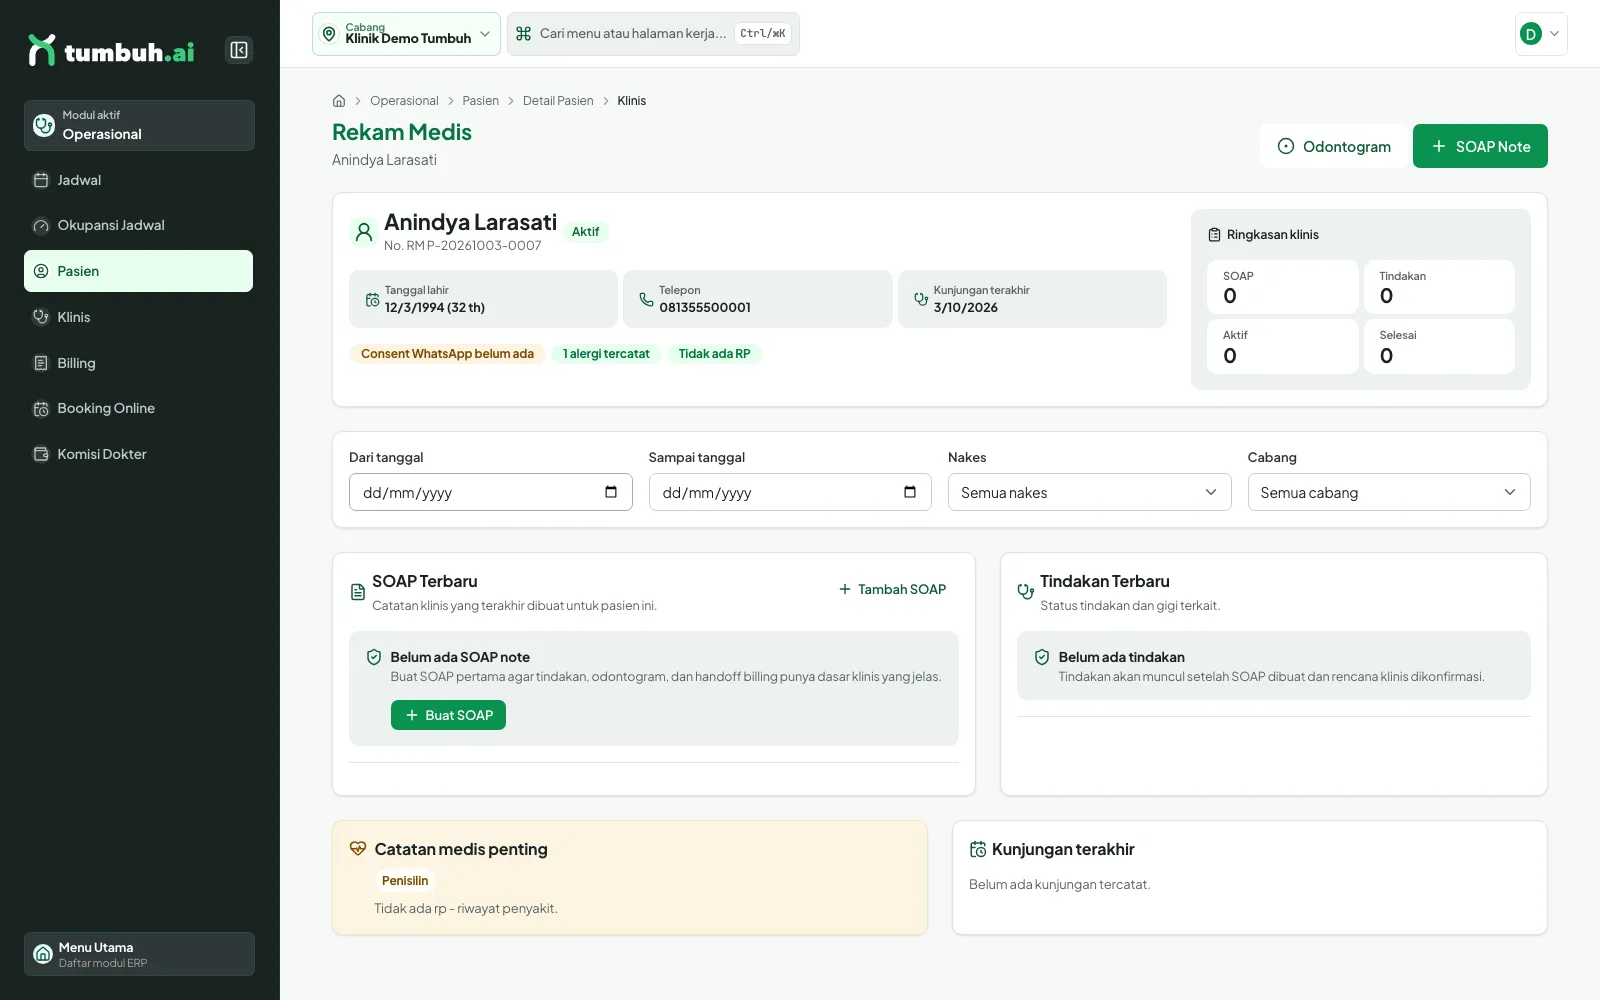The image size is (1600, 1000).
Task: Collapse the sidebar panel icon
Action: (239, 50)
